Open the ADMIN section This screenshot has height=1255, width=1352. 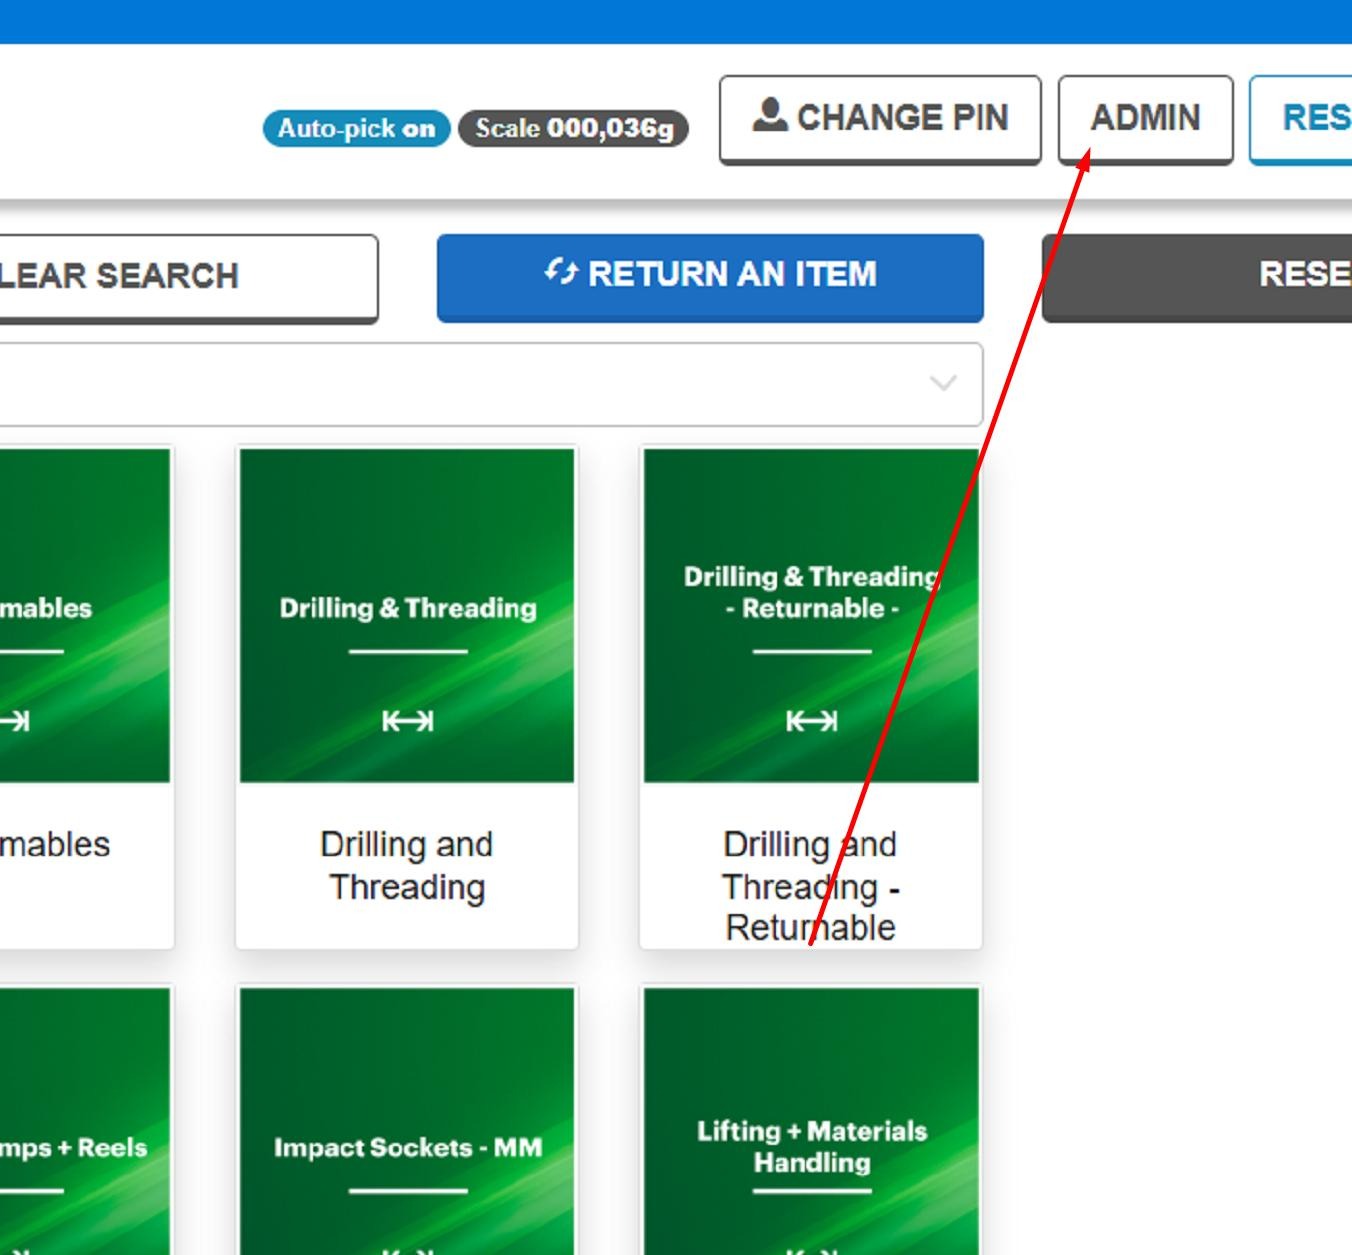(x=1144, y=118)
